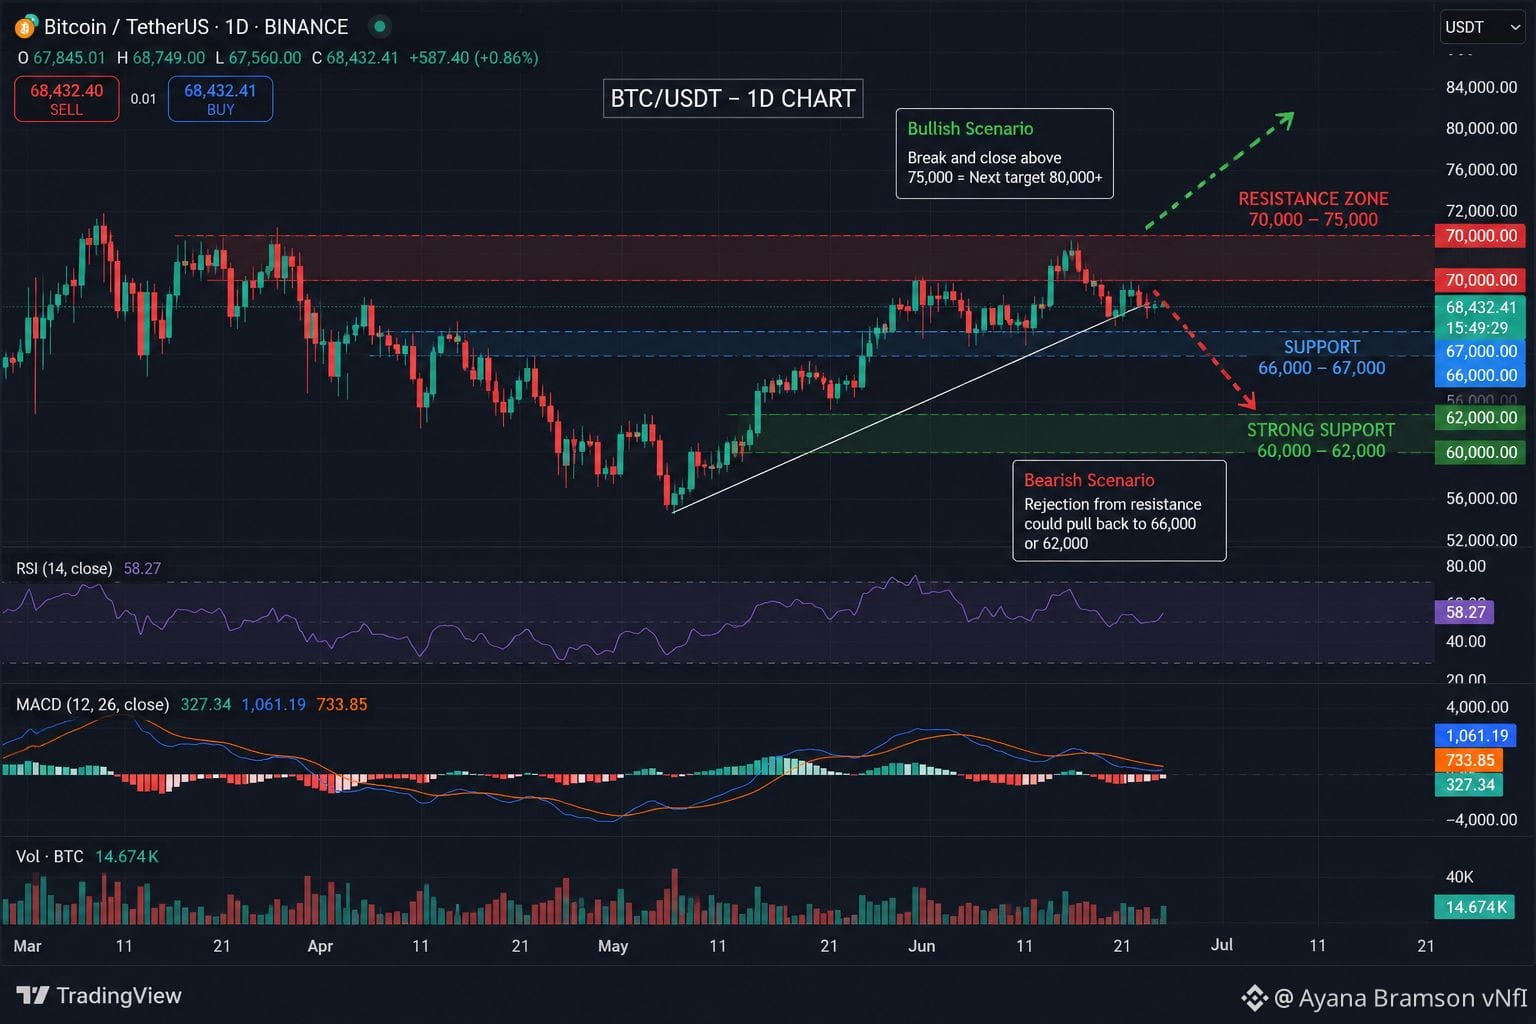This screenshot has height=1024, width=1536.
Task: Click the 80,000.00 price axis tick
Action: click(1481, 128)
